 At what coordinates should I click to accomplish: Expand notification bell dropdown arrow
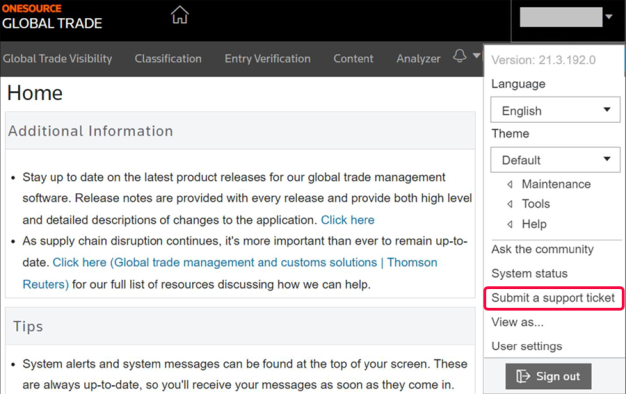(x=476, y=55)
